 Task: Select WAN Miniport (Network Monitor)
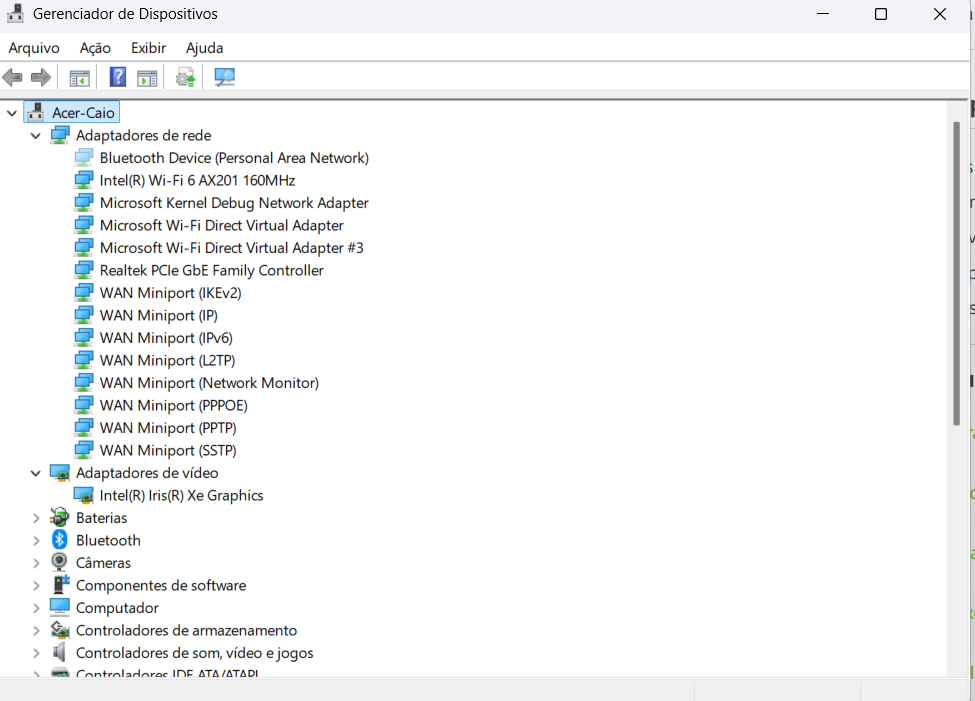click(x=209, y=383)
